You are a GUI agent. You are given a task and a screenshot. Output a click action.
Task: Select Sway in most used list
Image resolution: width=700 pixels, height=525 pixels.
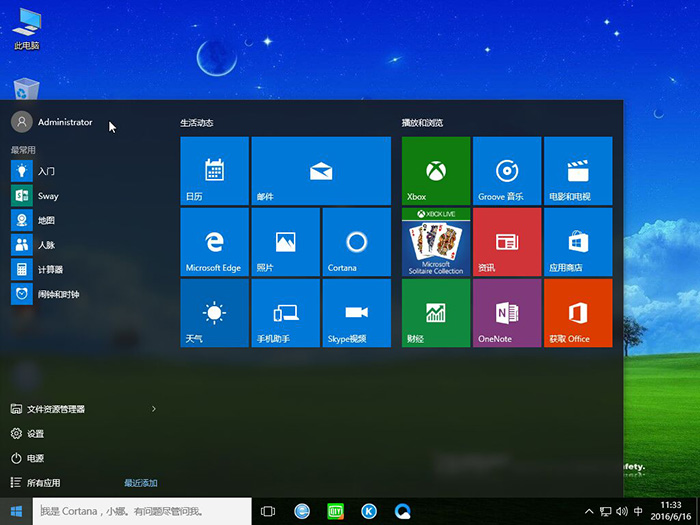(x=47, y=196)
